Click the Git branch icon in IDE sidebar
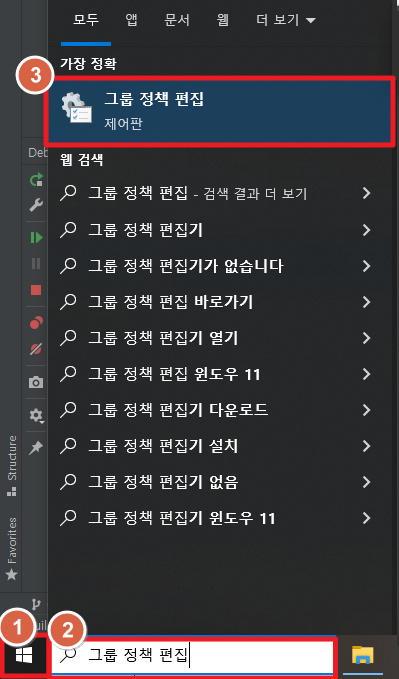 pyautogui.click(x=36, y=605)
